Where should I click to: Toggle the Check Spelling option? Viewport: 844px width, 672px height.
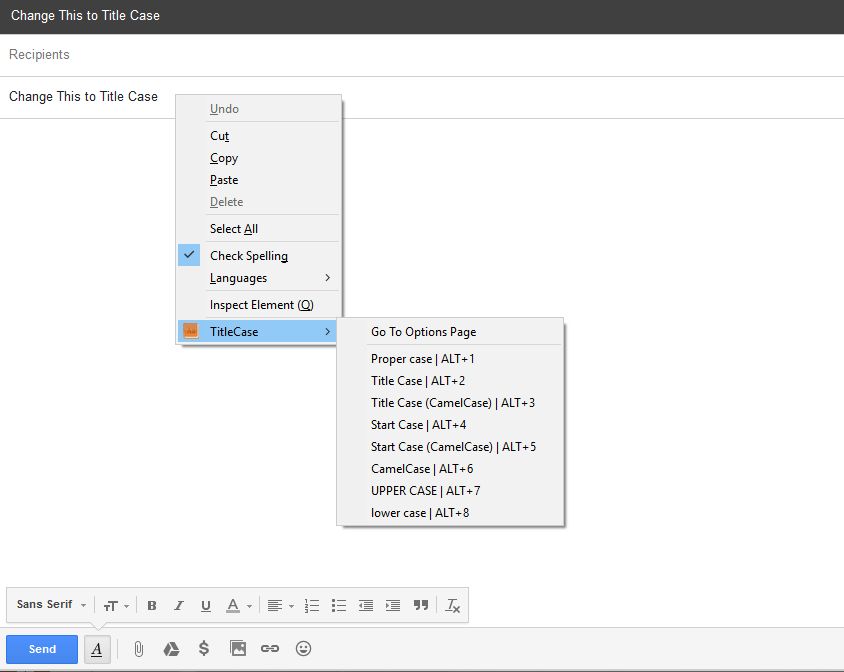coord(247,255)
